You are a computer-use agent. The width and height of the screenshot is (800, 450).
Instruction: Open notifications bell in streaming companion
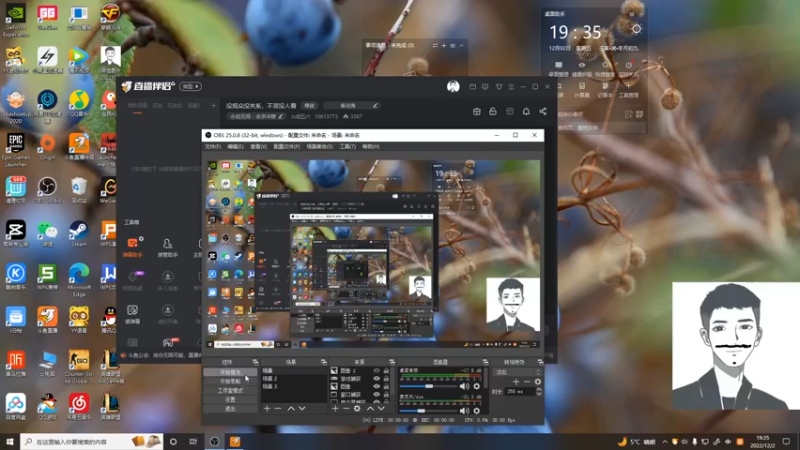pos(526,111)
